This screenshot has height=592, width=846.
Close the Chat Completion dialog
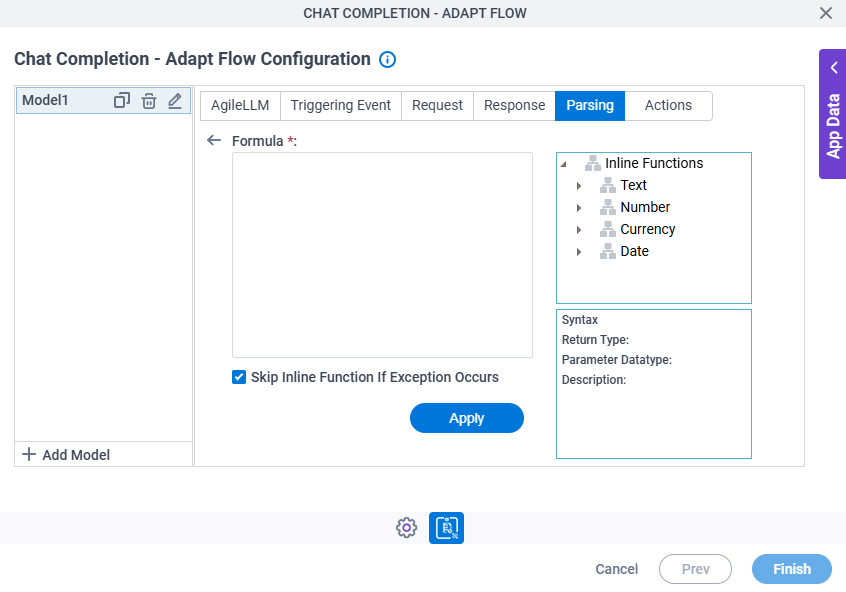point(825,13)
